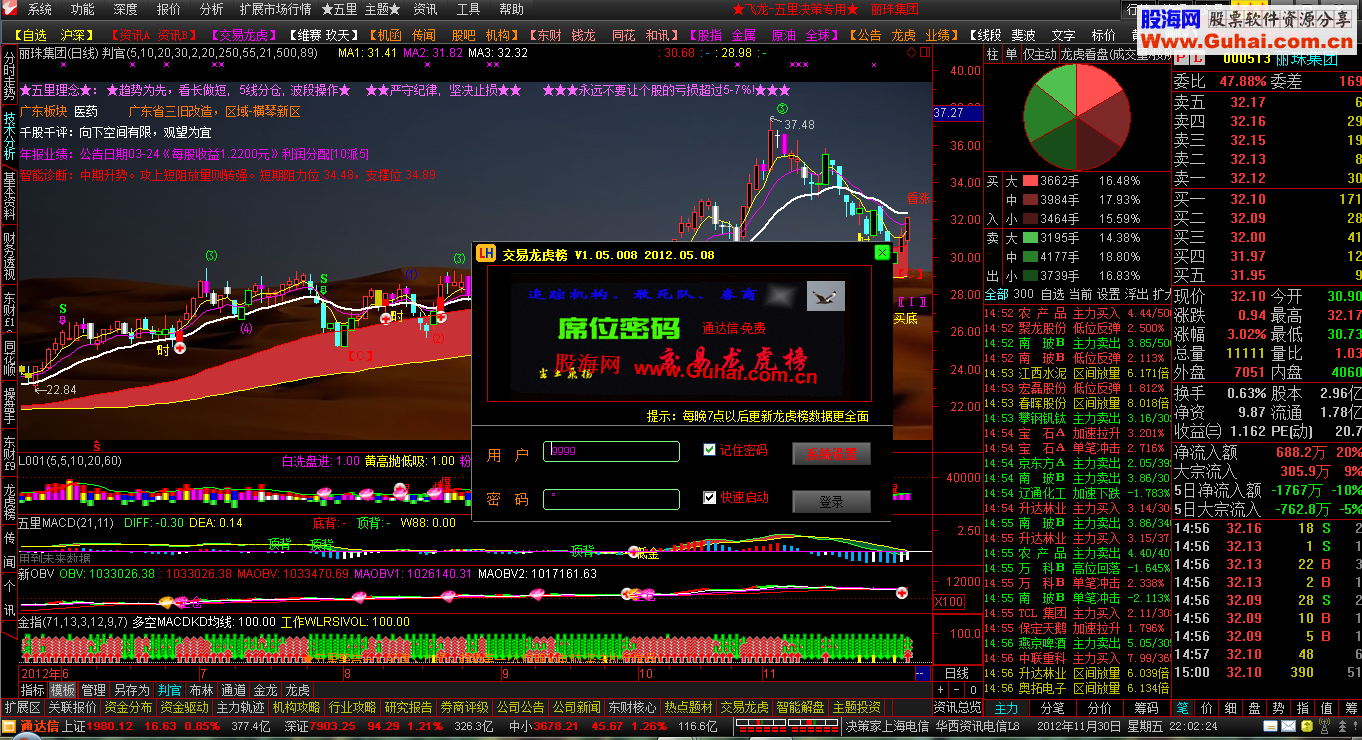Open the 基本资料 vertical side tab

8,195
